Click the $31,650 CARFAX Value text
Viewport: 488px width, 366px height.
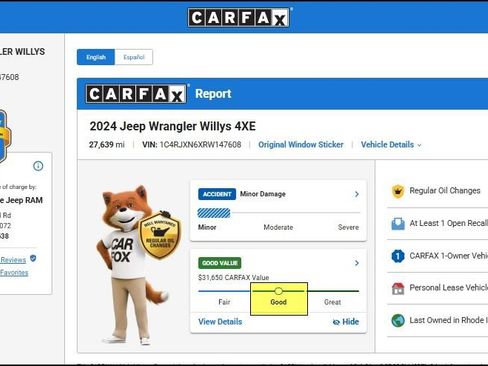(x=233, y=277)
